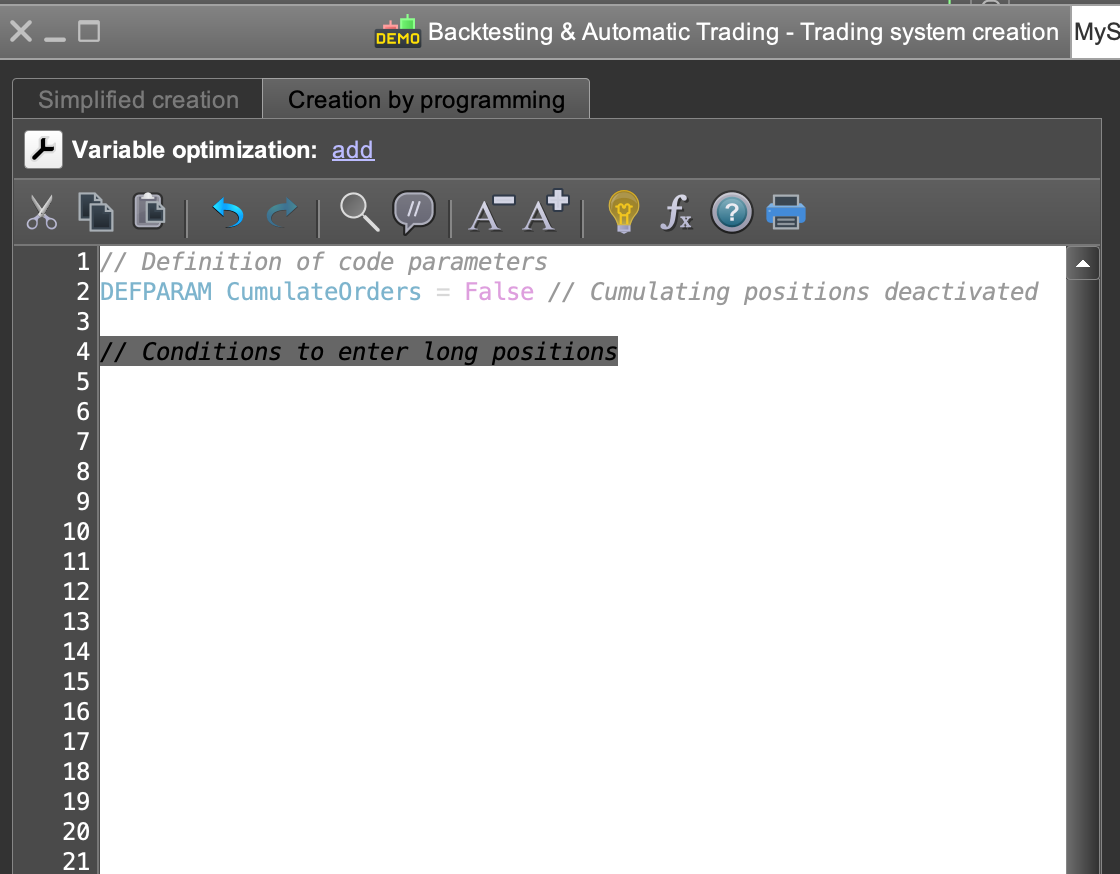1120x874 pixels.
Task: Redo edit with forward arrow
Action: tap(281, 212)
